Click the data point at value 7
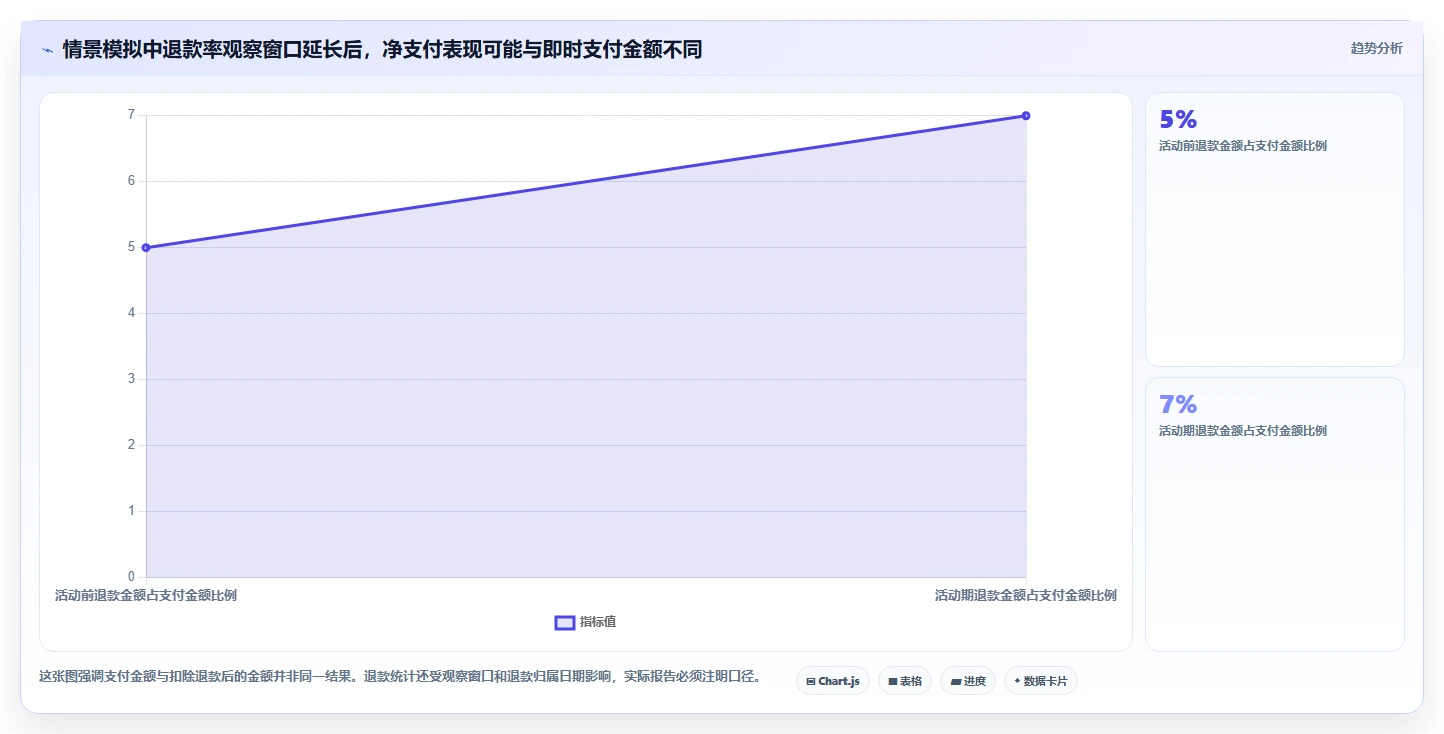This screenshot has height=734, width=1444. click(x=1026, y=115)
